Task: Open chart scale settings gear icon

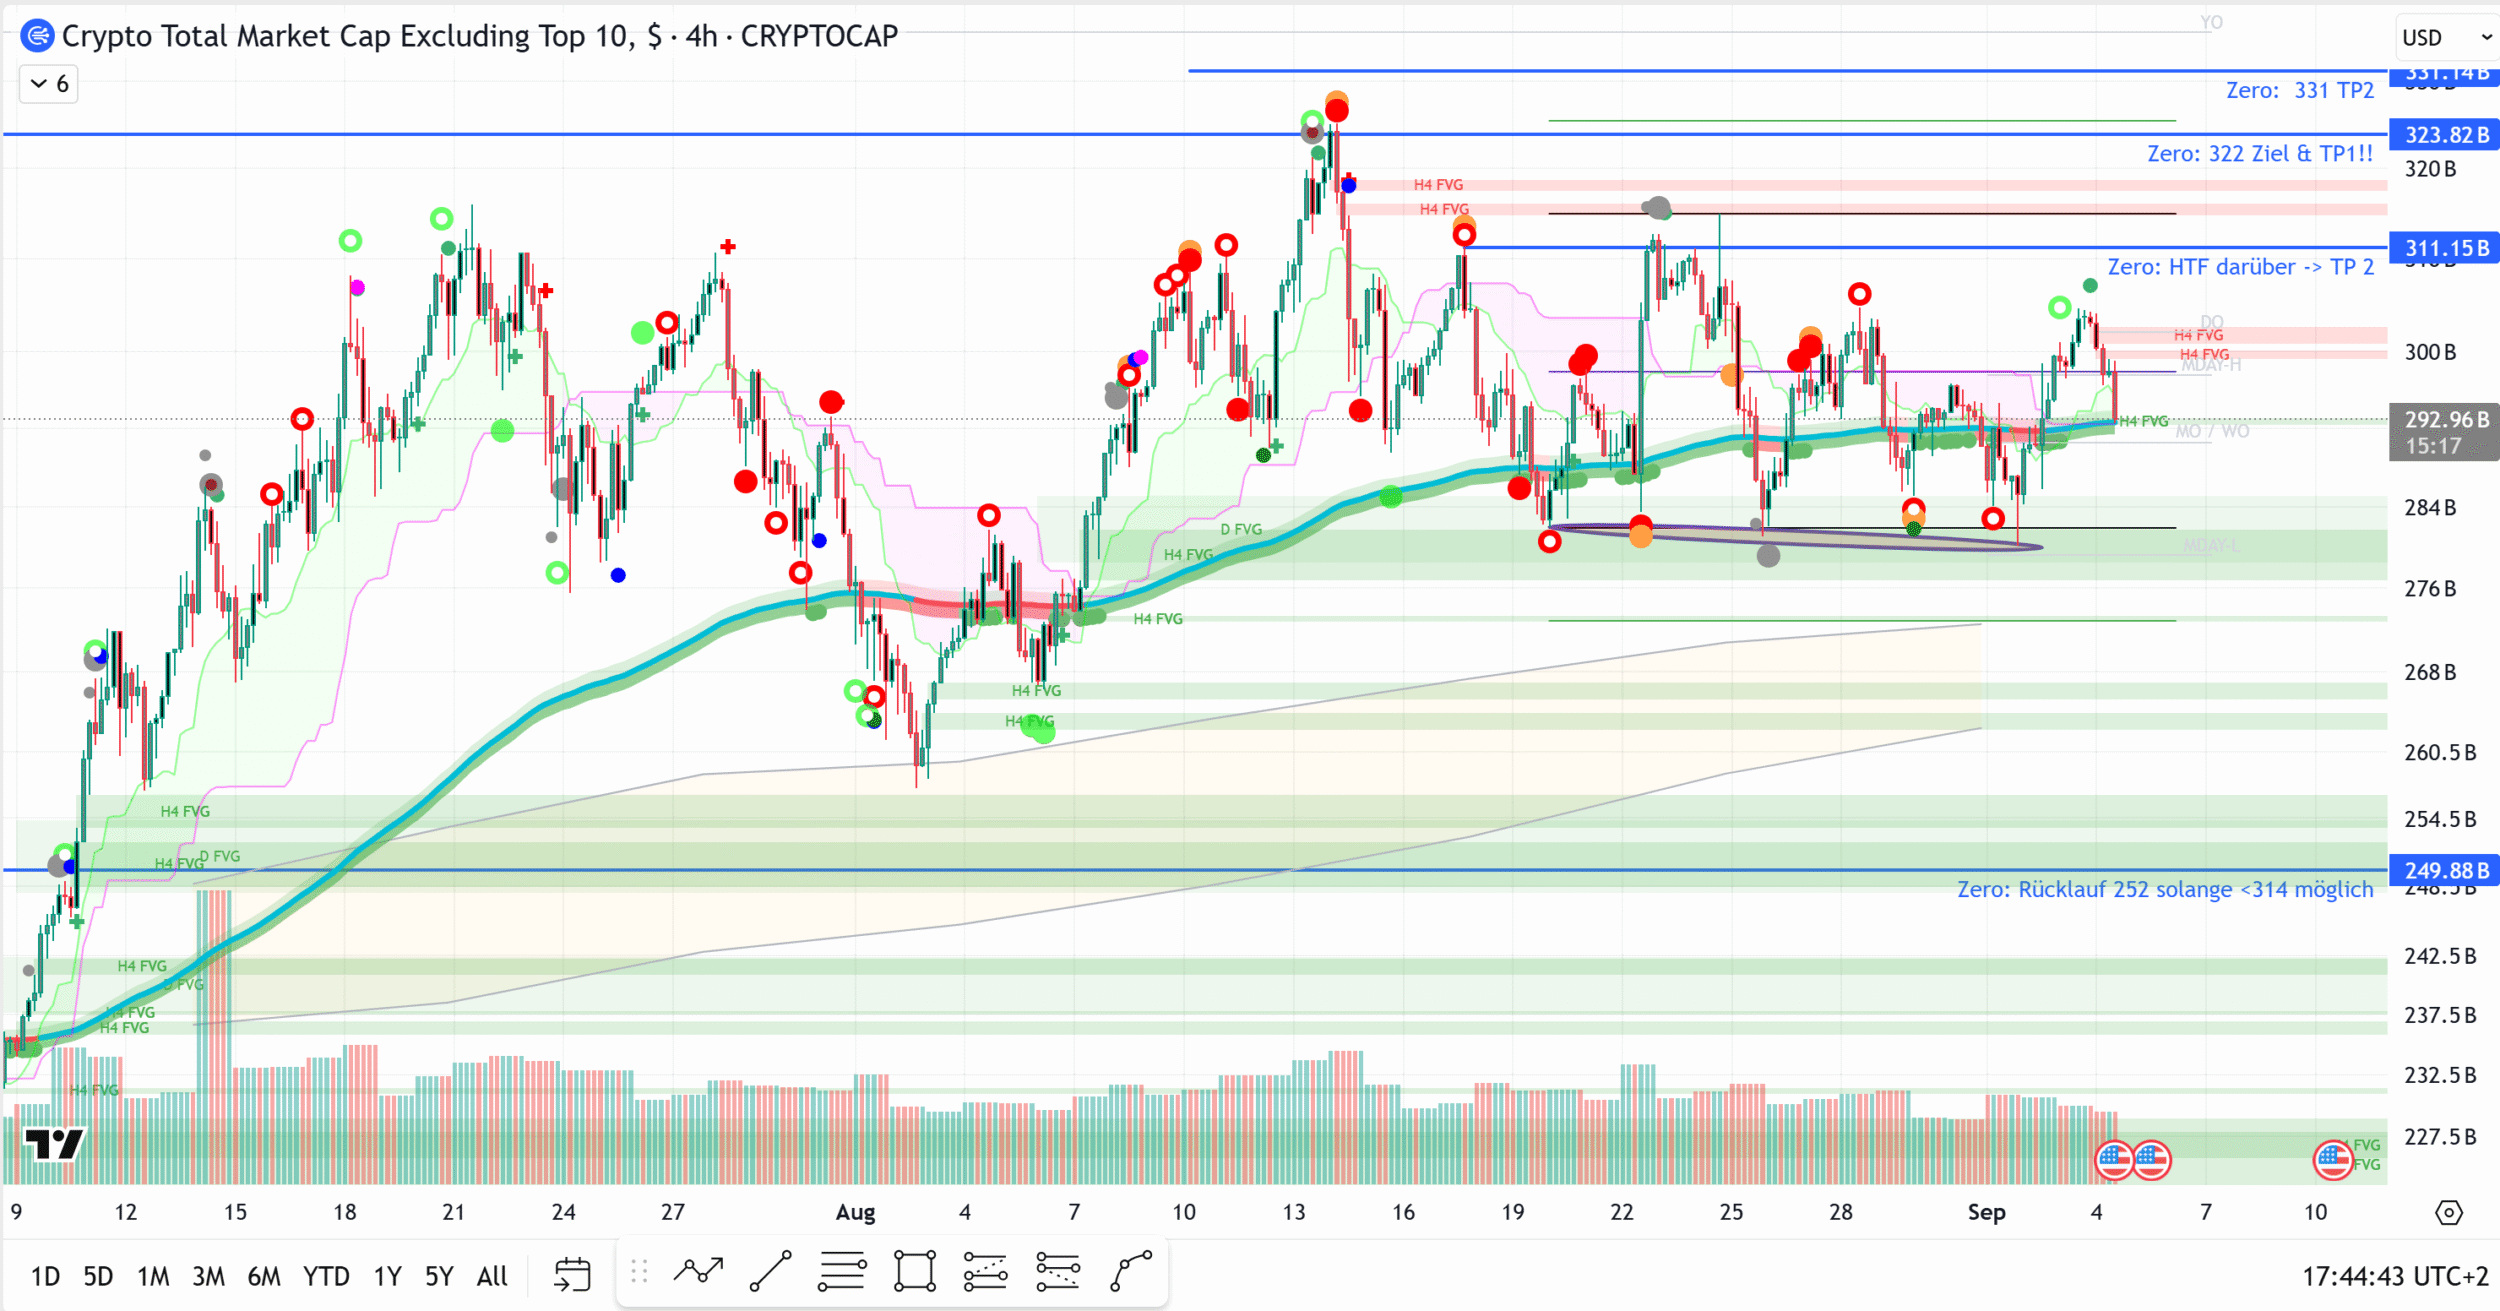Action: pos(2448,1213)
